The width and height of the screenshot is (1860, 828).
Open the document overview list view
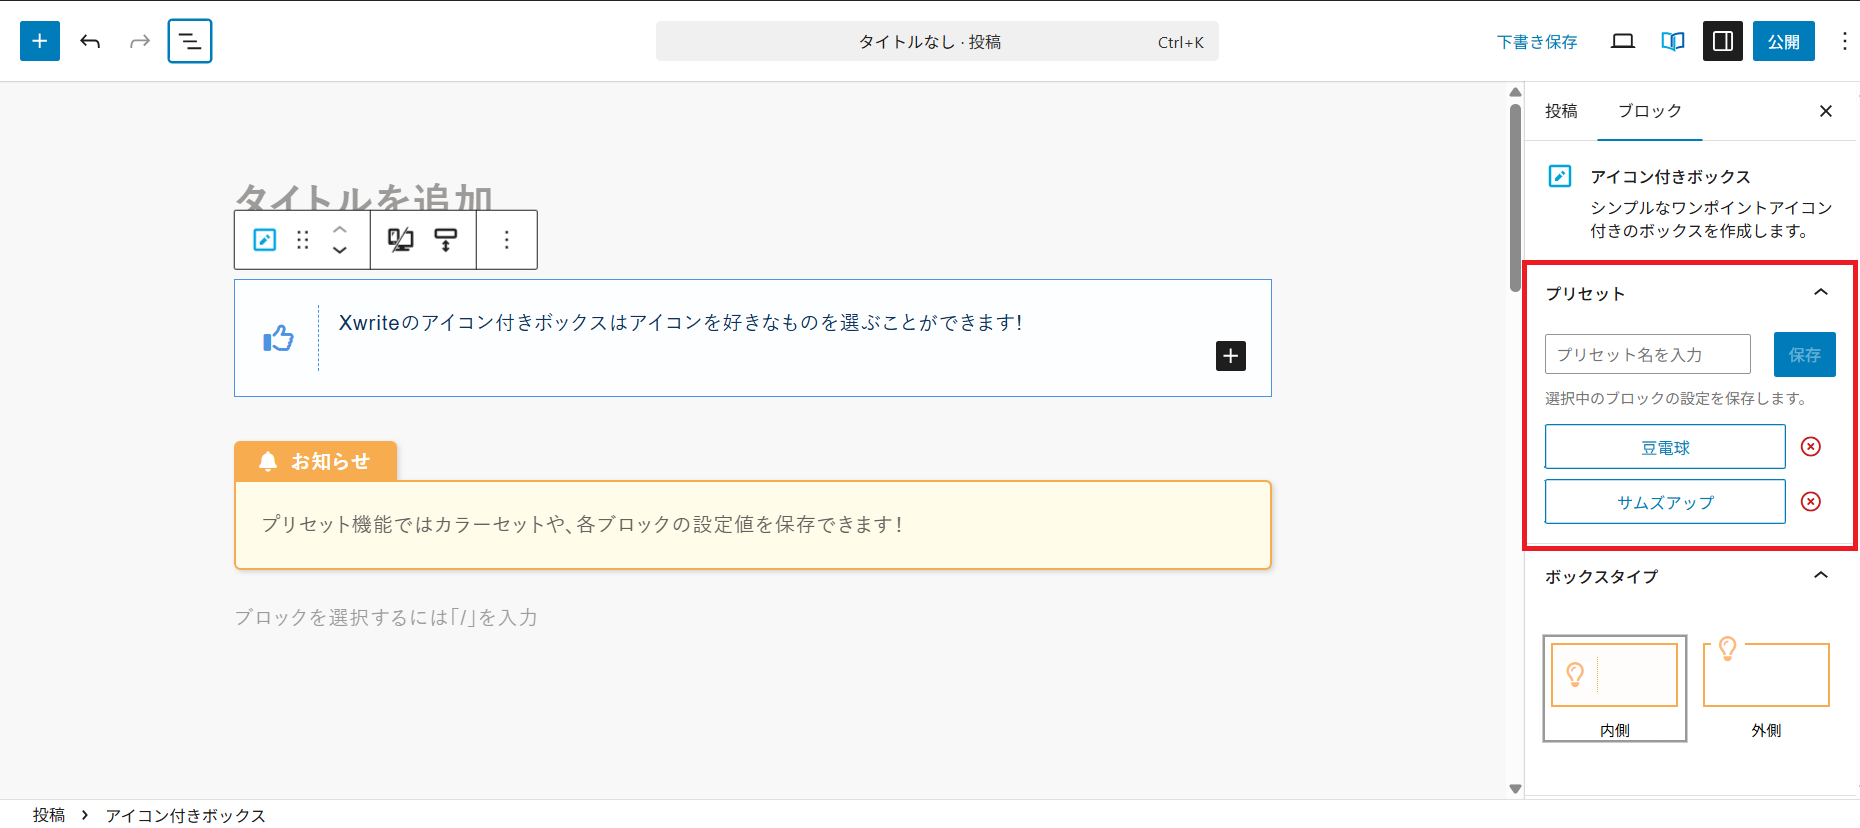(x=190, y=41)
